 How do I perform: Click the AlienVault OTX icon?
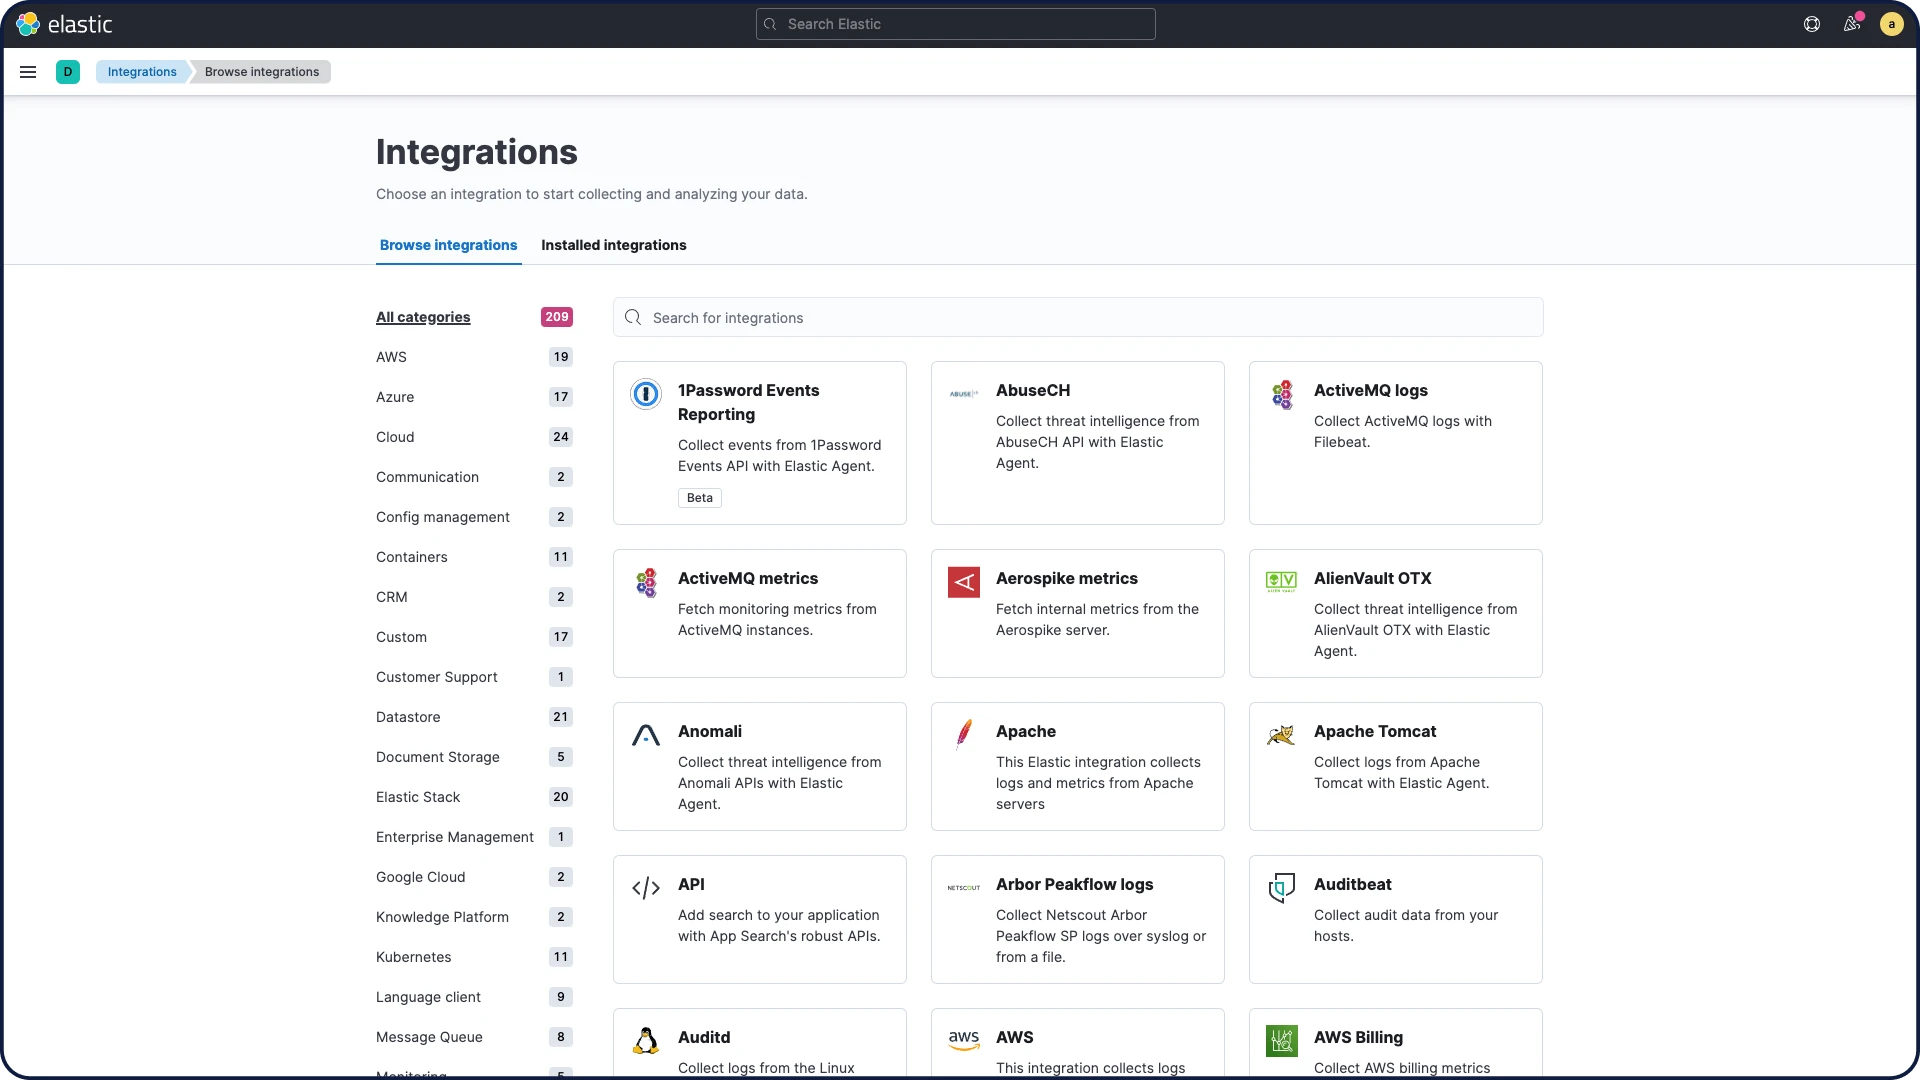click(x=1282, y=582)
